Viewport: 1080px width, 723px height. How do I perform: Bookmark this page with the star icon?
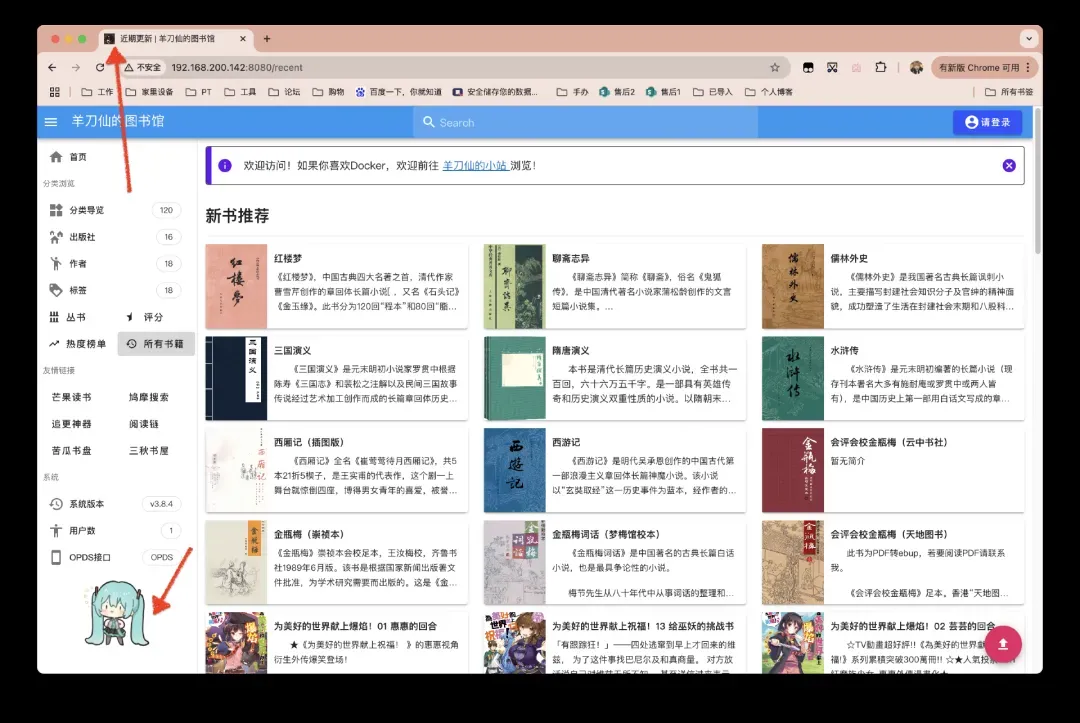click(x=775, y=68)
